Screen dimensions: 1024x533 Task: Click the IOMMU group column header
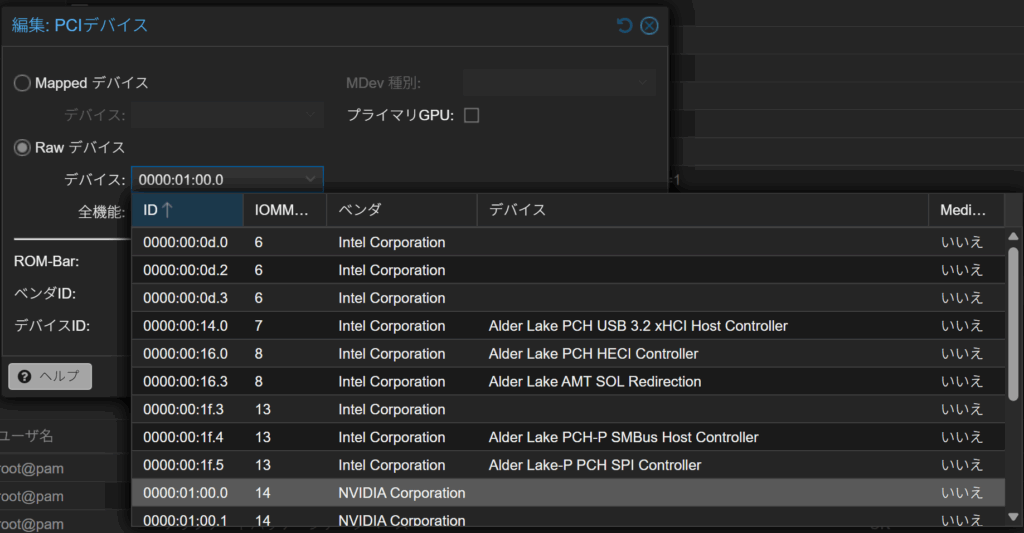pos(283,210)
